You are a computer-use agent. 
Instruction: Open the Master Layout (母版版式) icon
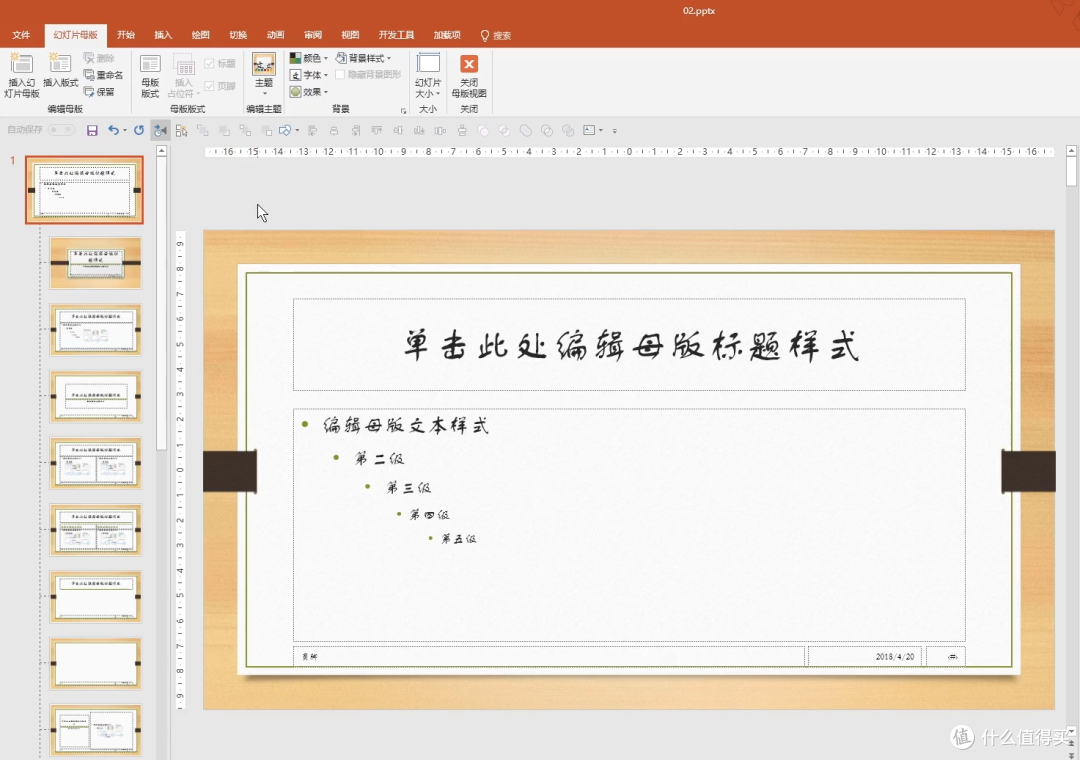(x=150, y=64)
